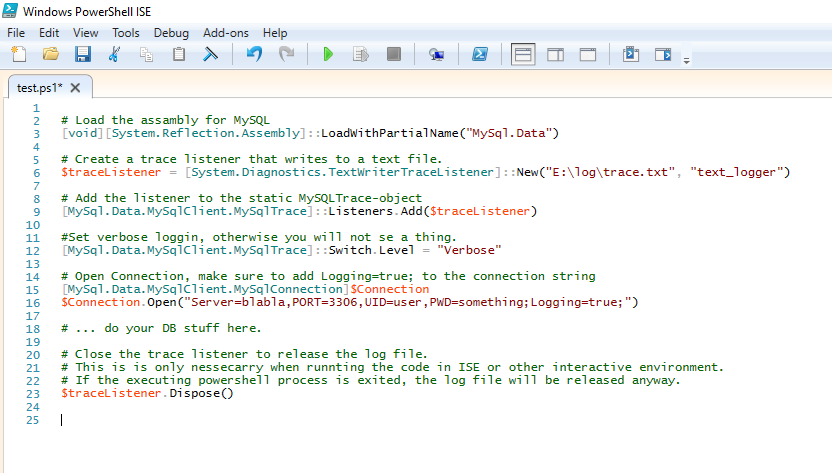Click line number 25 in the gutter
Image resolution: width=832 pixels, height=473 pixels.
[x=32, y=420]
